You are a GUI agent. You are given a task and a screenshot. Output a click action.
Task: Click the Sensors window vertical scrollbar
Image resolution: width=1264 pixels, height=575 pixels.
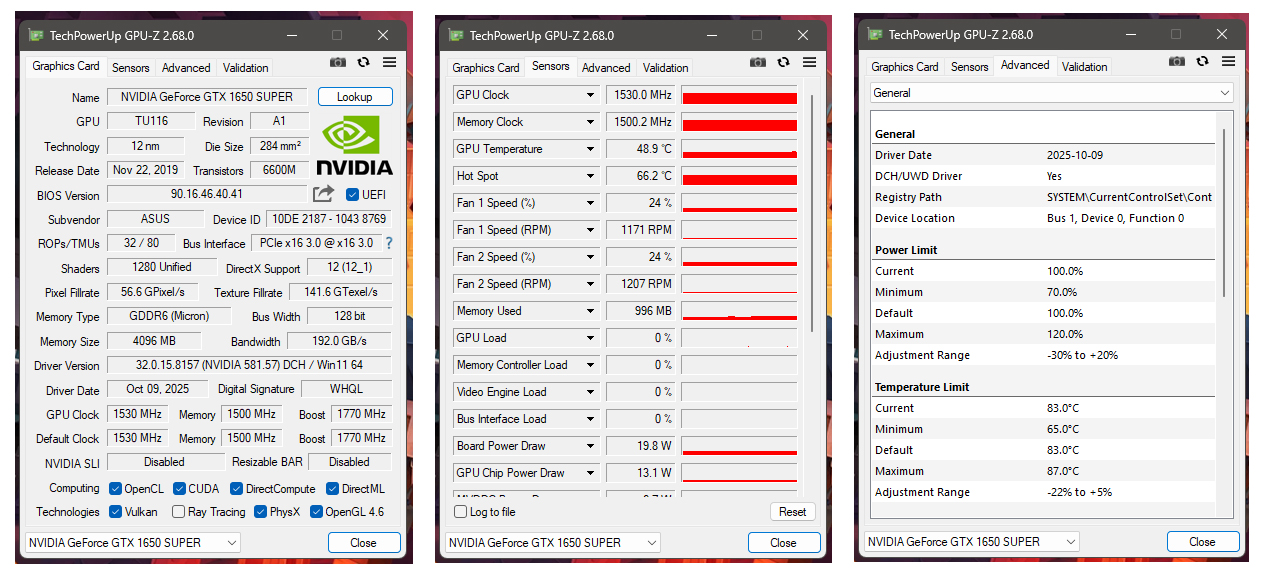[813, 215]
